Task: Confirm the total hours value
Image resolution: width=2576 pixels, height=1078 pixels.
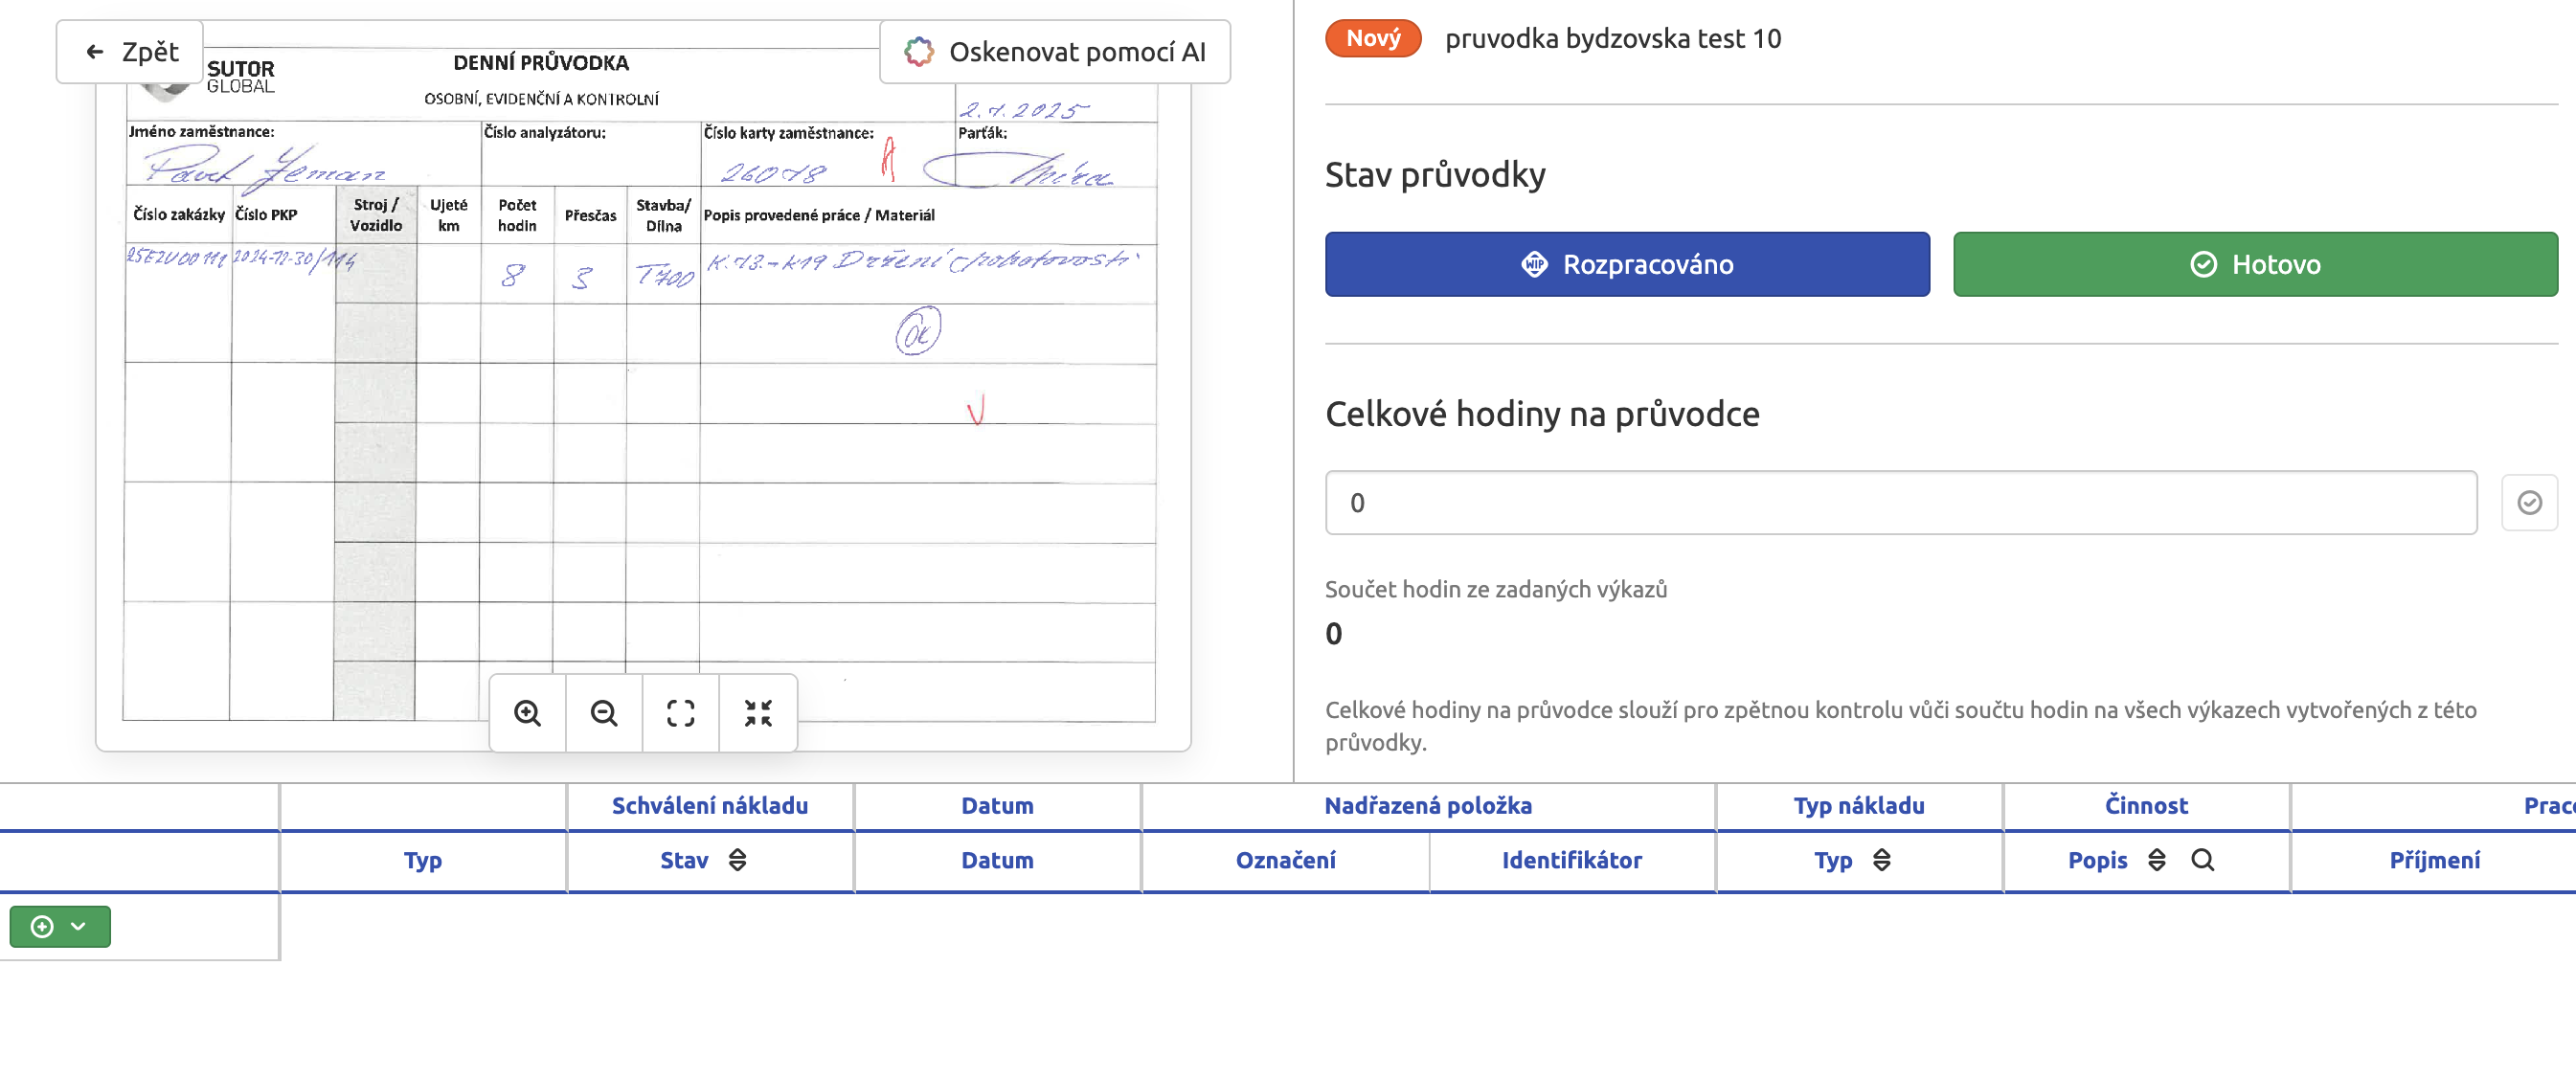Action: click(x=2529, y=503)
